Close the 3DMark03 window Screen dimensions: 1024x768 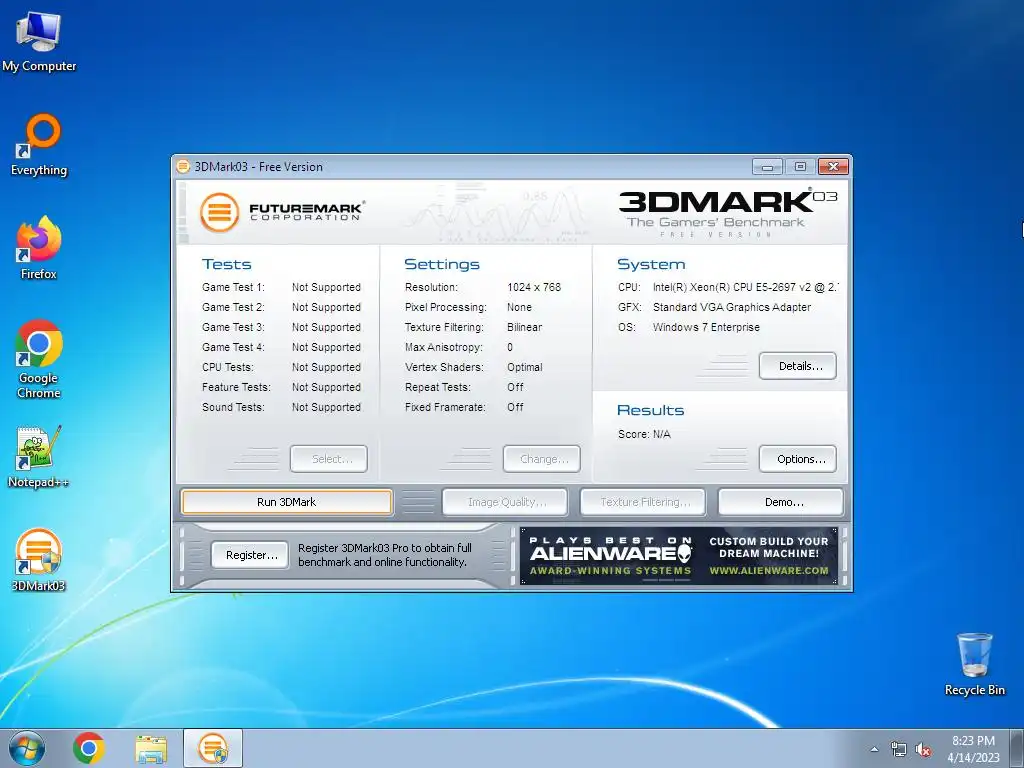coord(833,167)
